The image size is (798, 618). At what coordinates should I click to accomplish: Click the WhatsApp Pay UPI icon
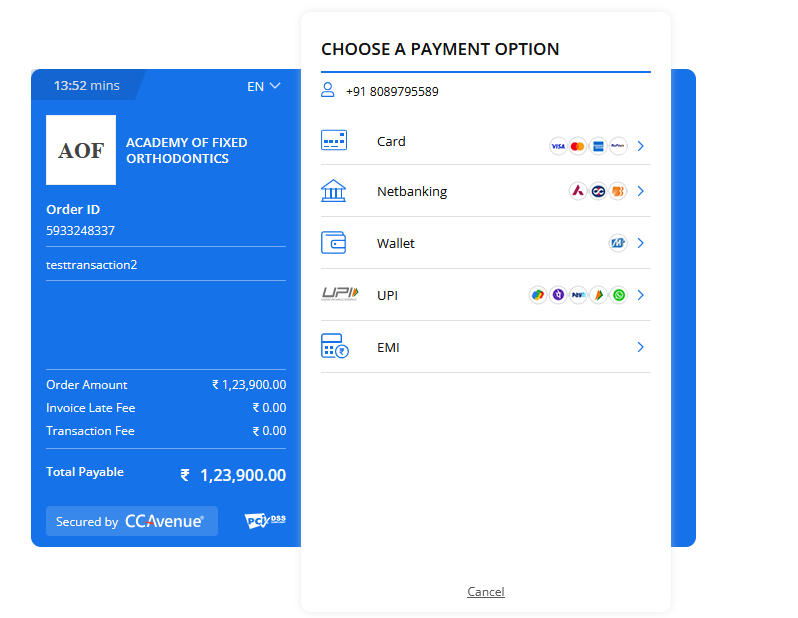click(x=618, y=295)
